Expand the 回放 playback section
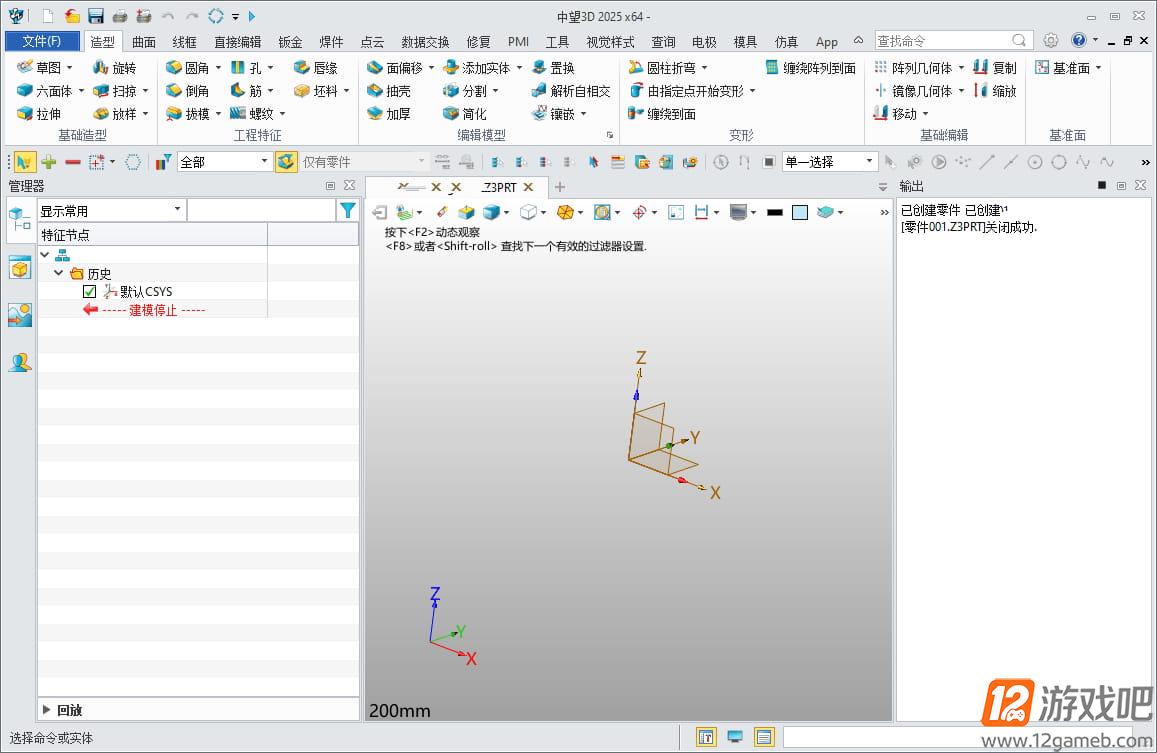This screenshot has width=1157, height=753. 46,709
